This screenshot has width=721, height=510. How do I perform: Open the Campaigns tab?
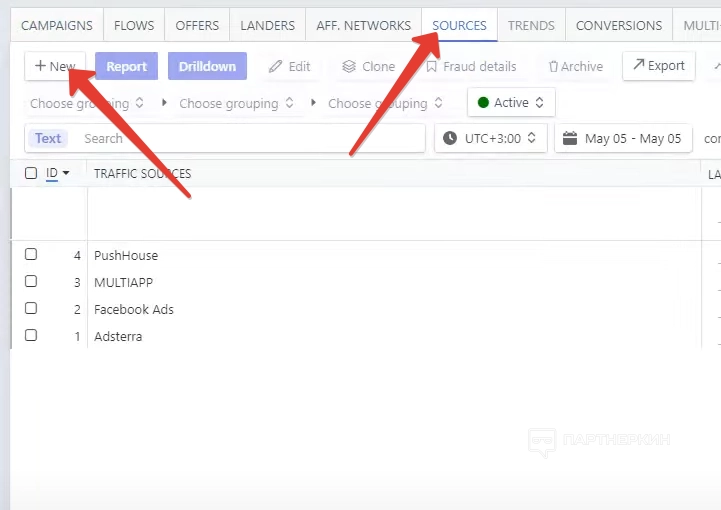coord(57,26)
